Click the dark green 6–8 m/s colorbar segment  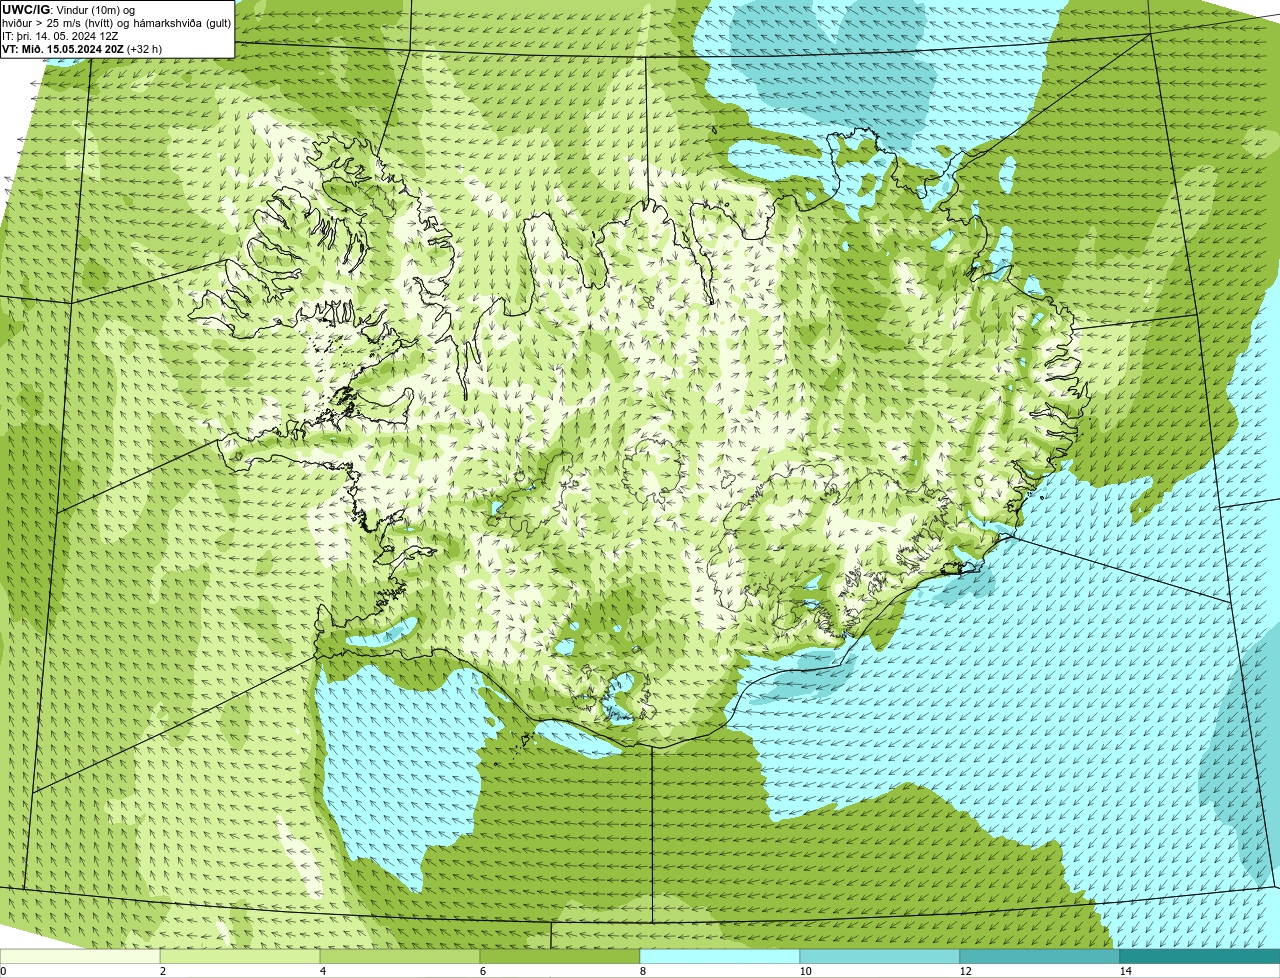(x=560, y=957)
